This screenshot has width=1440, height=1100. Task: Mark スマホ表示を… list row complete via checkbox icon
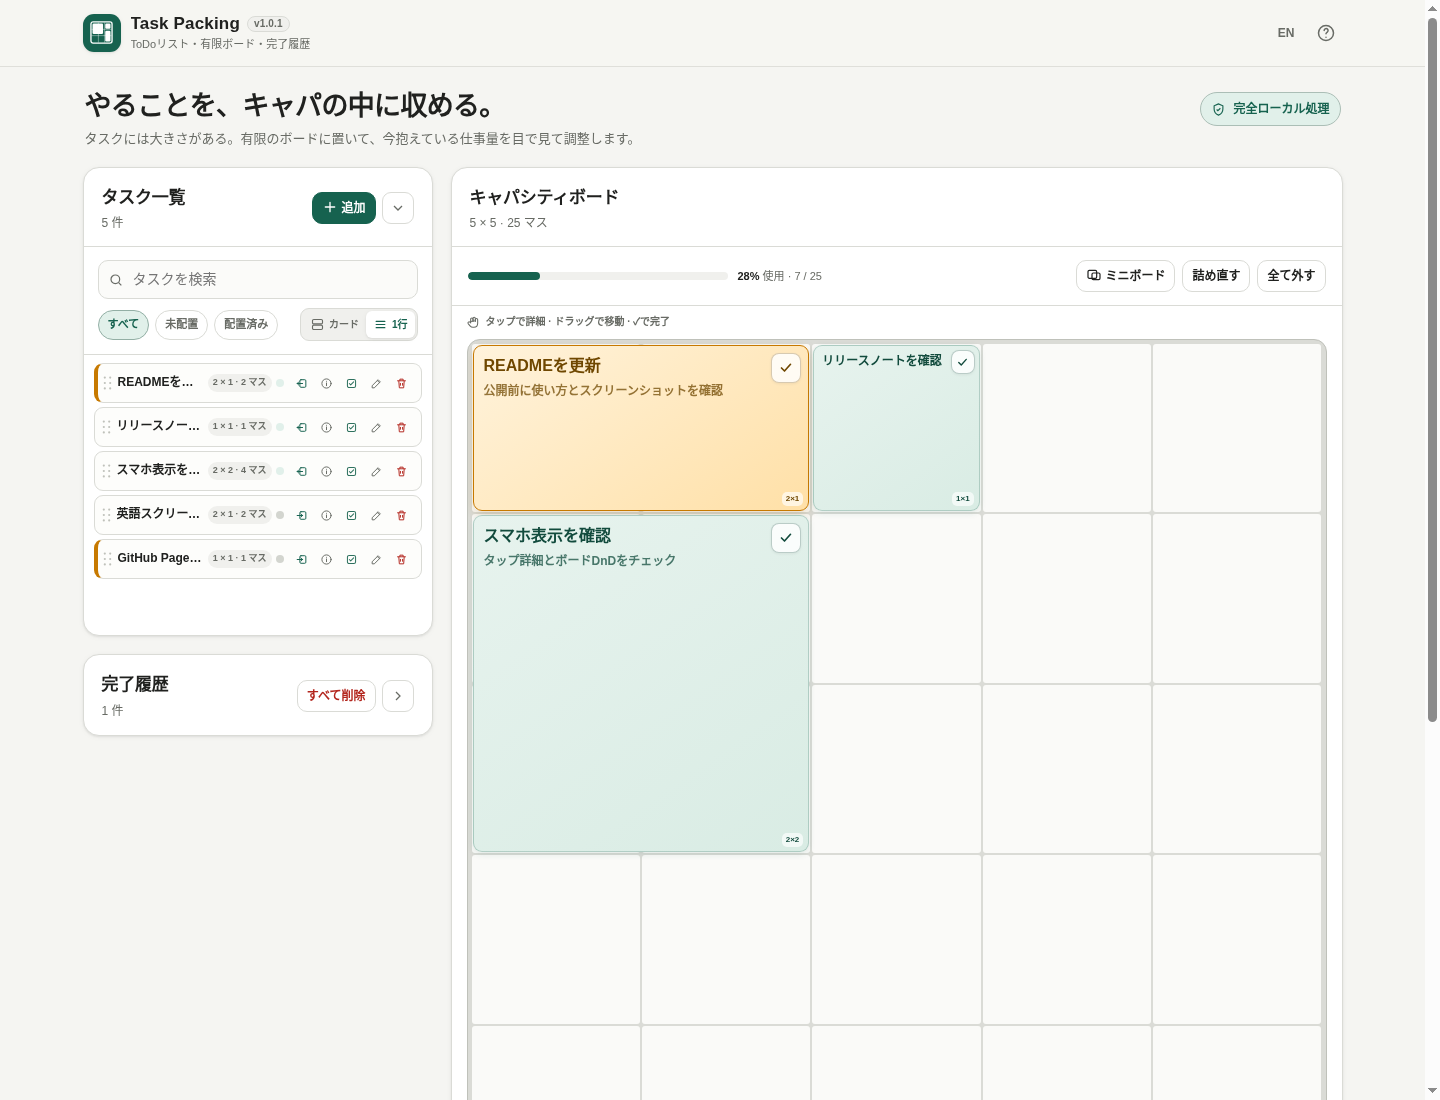[351, 471]
